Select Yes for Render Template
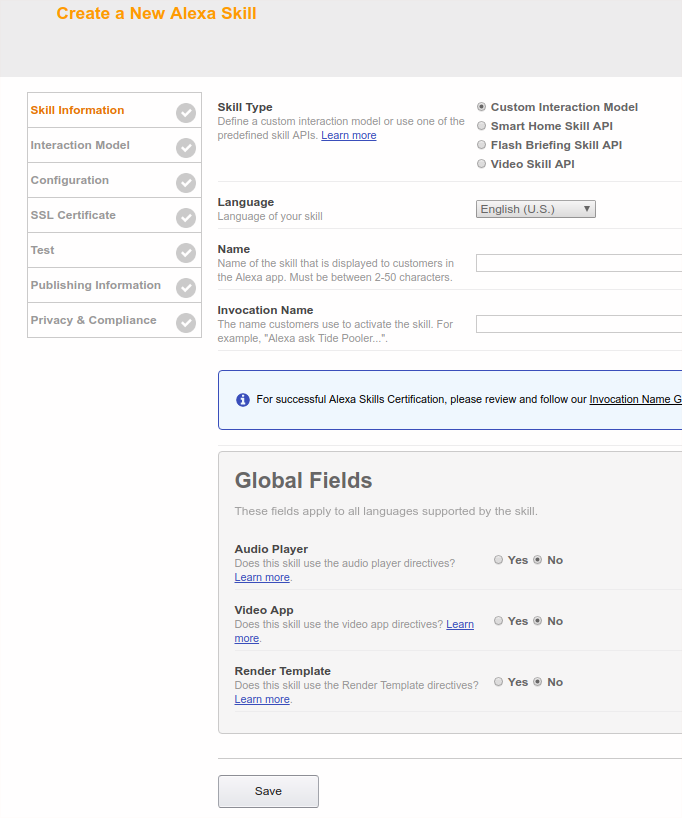682x818 pixels. click(x=499, y=682)
